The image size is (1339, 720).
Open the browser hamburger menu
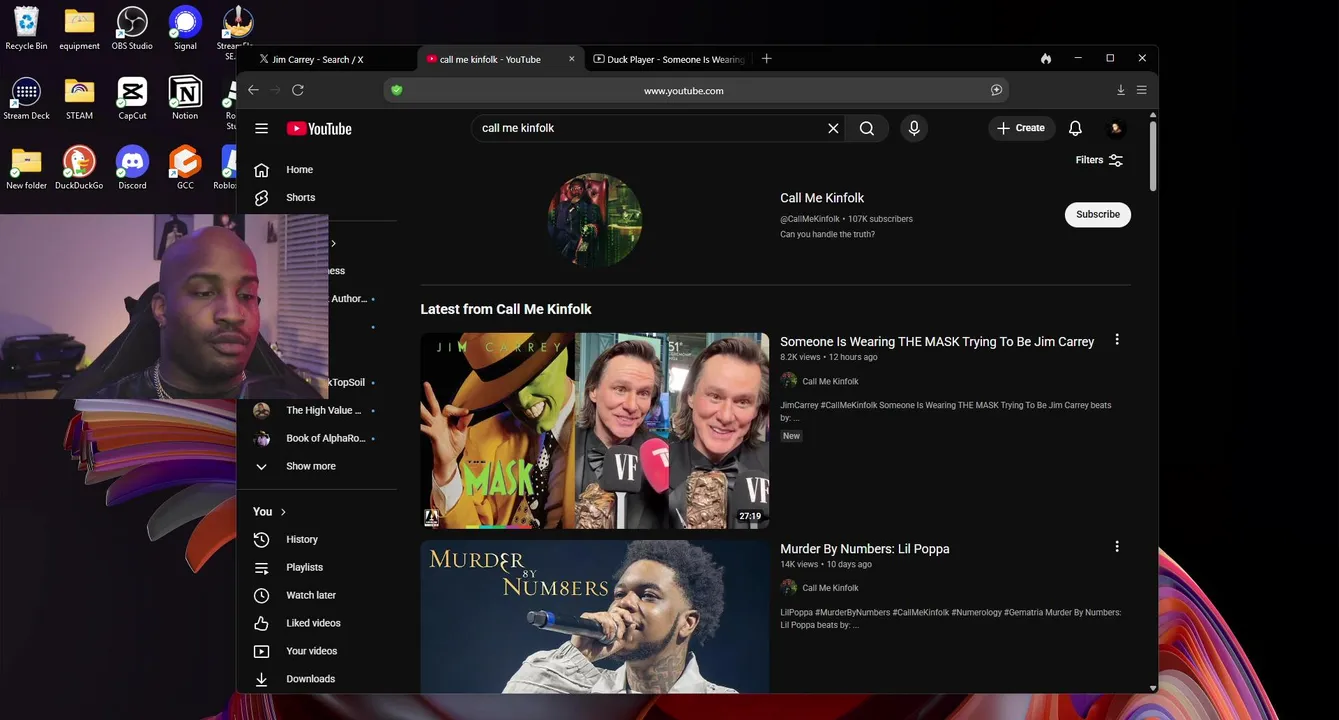(x=1142, y=90)
